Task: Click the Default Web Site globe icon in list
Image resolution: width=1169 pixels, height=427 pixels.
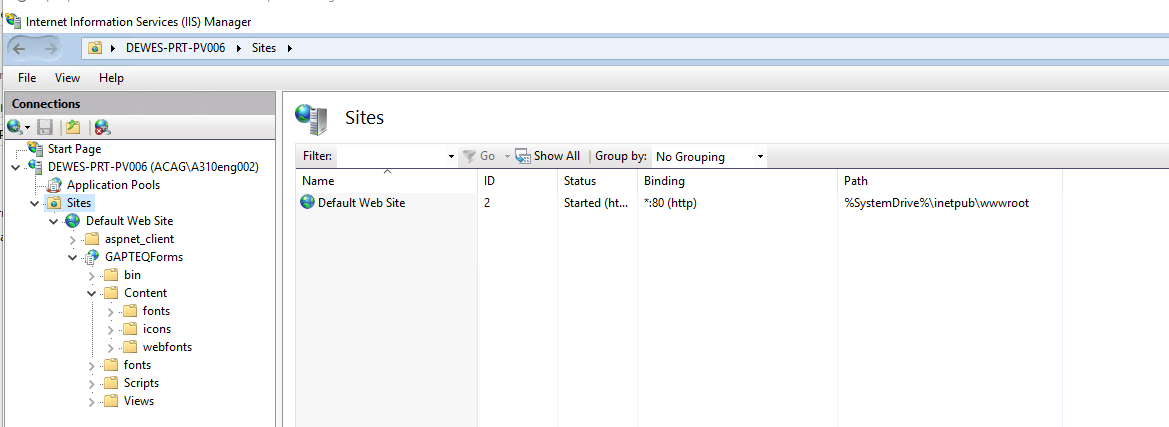Action: (x=308, y=202)
